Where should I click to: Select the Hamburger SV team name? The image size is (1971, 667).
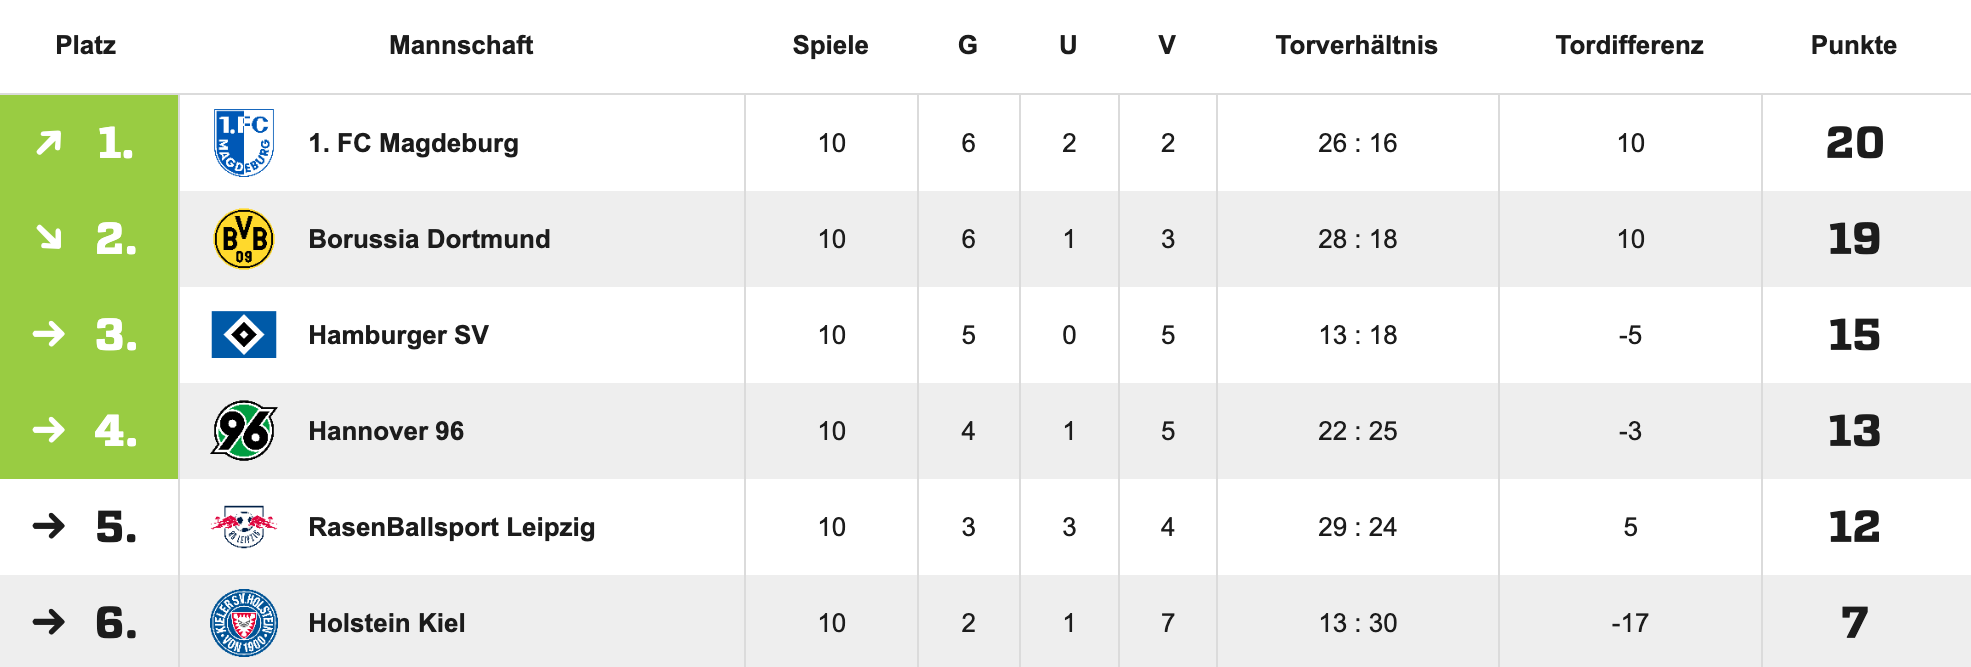coord(398,335)
